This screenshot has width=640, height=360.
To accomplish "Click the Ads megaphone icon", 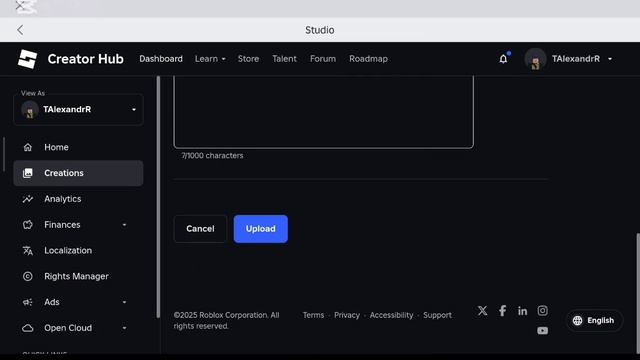I will tap(27, 302).
